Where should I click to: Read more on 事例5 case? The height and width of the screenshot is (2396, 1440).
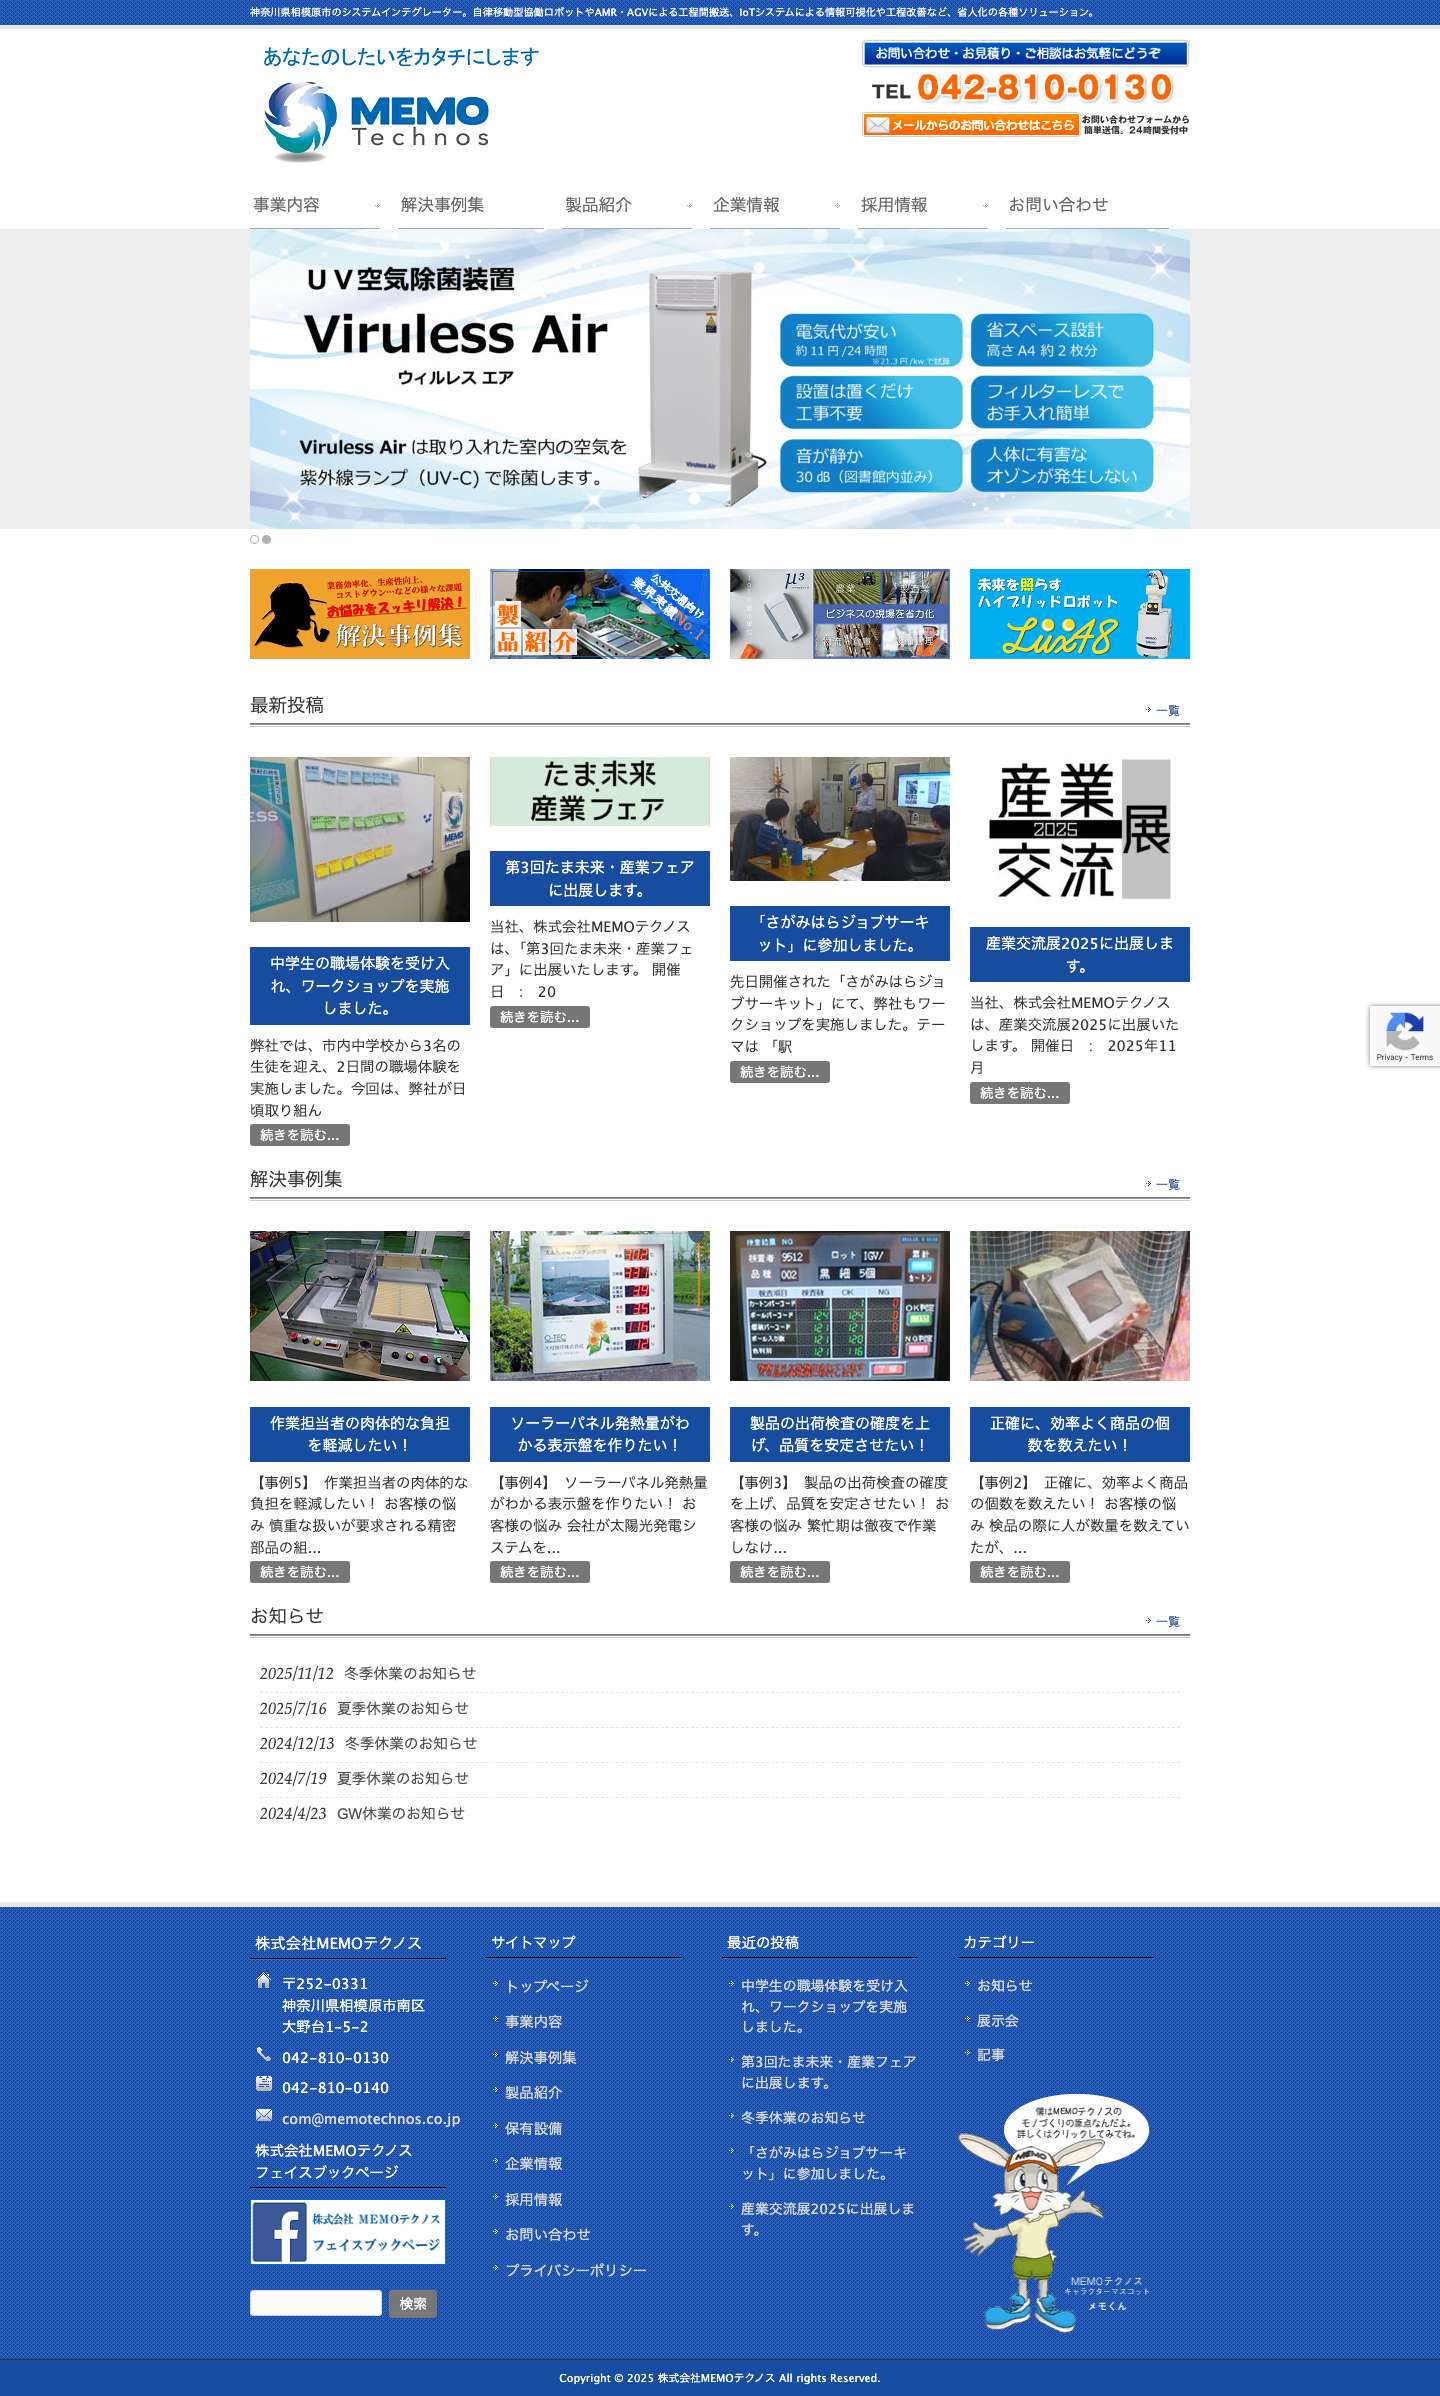tap(300, 1572)
